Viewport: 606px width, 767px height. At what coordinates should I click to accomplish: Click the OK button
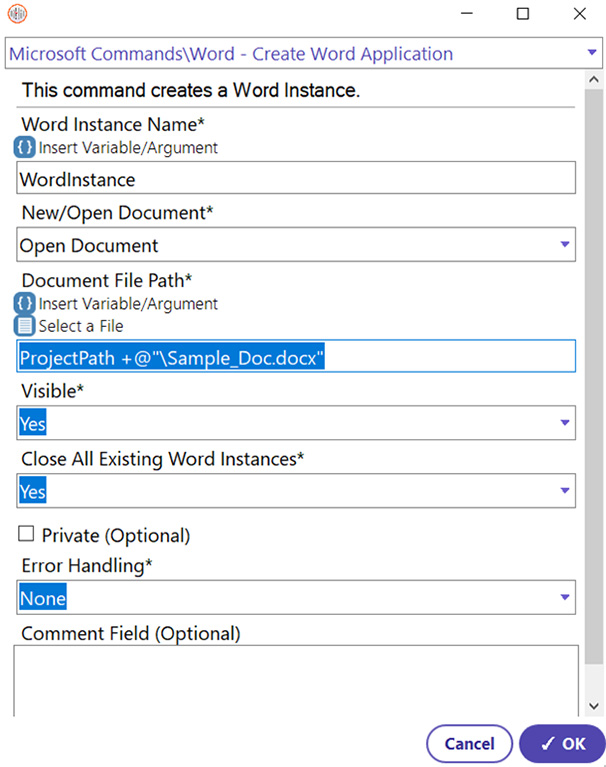point(562,744)
